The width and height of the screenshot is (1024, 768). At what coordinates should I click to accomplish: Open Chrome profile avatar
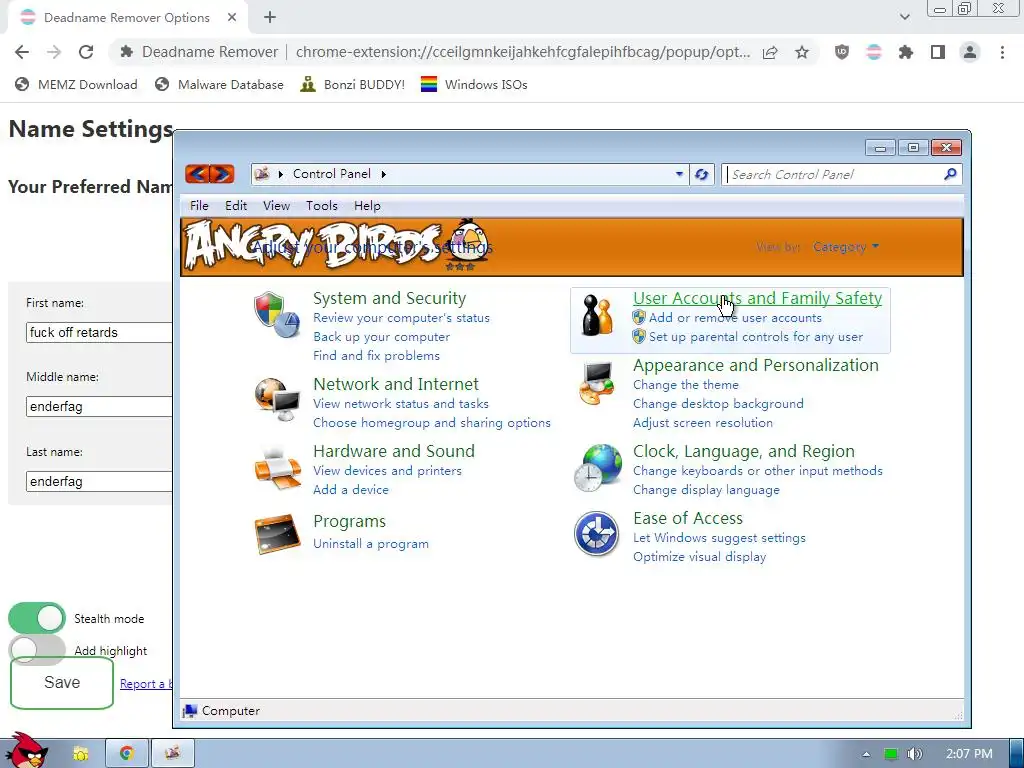tap(970, 52)
